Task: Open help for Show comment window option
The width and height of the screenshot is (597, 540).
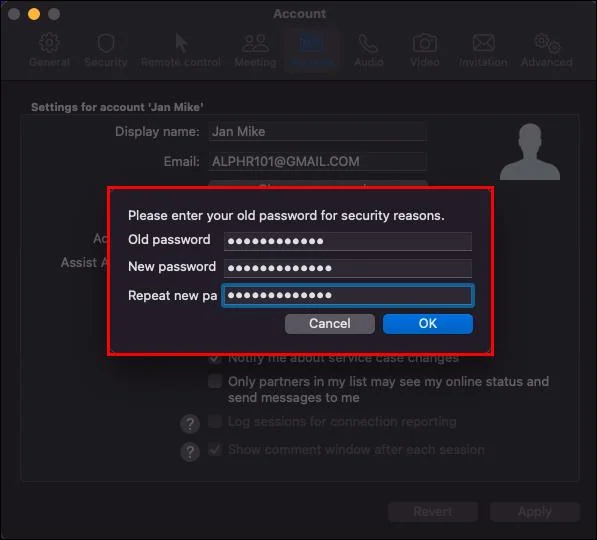Action: tap(190, 452)
